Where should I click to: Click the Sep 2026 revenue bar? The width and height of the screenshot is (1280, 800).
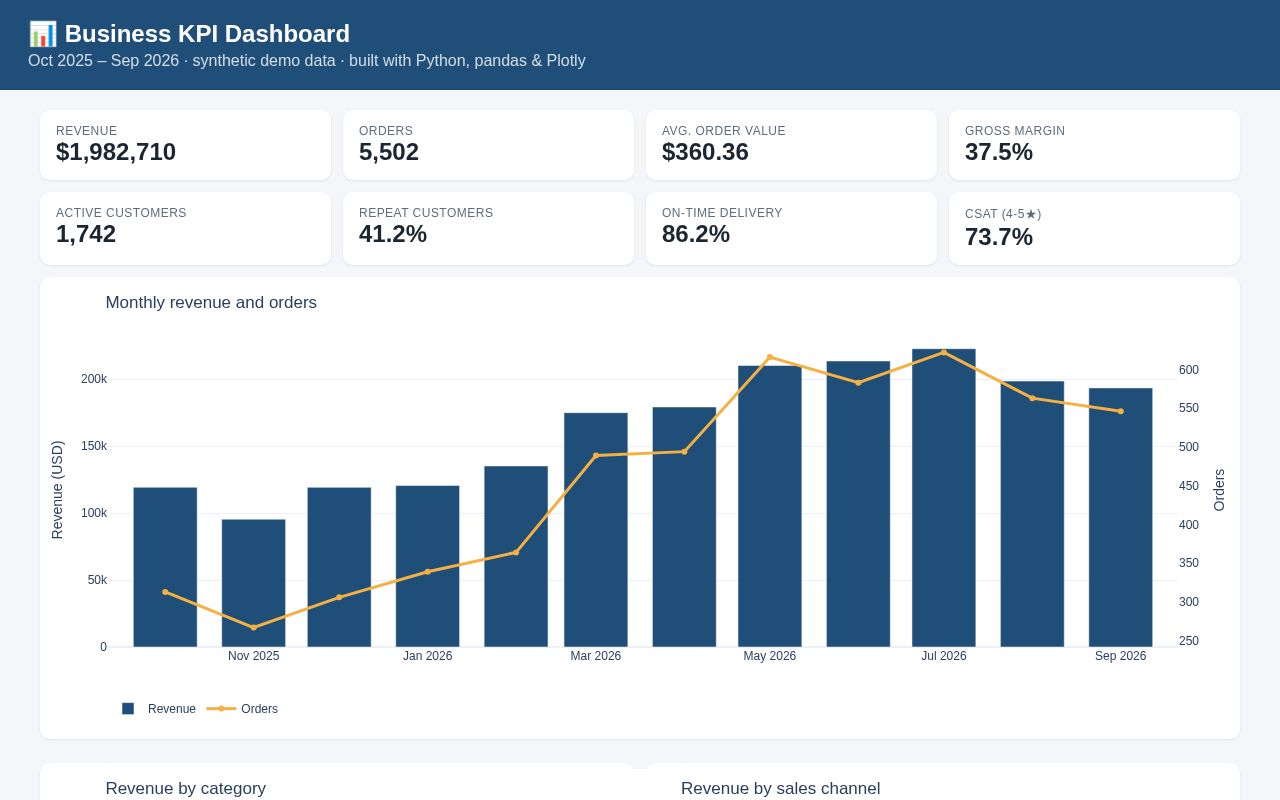click(1121, 517)
